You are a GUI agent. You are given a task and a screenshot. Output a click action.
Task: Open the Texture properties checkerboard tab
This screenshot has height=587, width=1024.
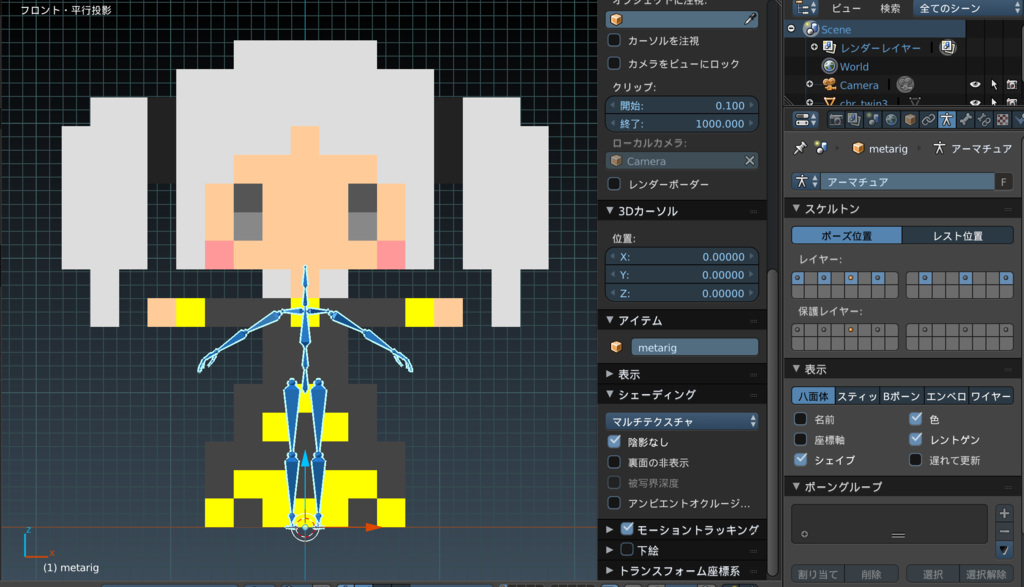[1002, 120]
